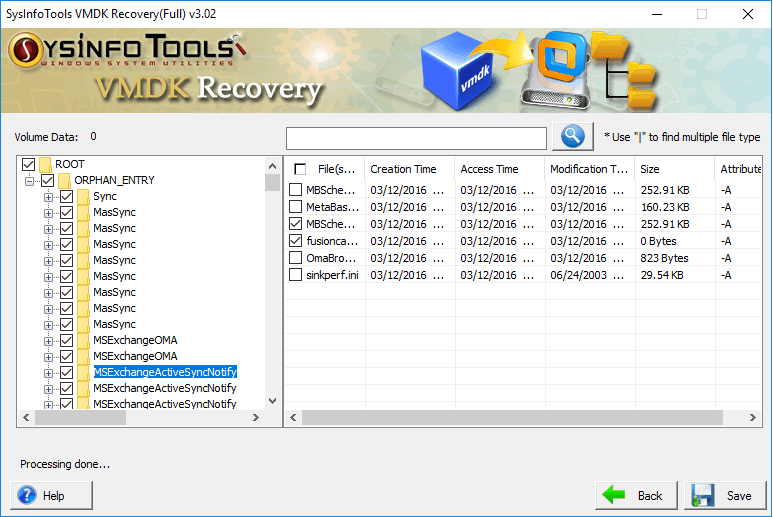Collapse the ORPHAN_ENTRY tree node
This screenshot has height=517, width=773.
point(29,181)
